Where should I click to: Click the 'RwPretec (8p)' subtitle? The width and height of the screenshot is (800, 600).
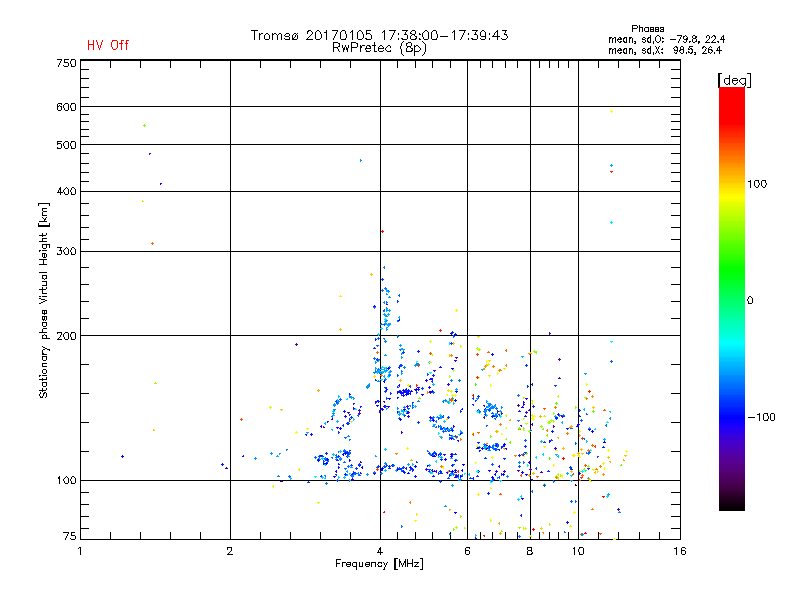pyautogui.click(x=379, y=48)
